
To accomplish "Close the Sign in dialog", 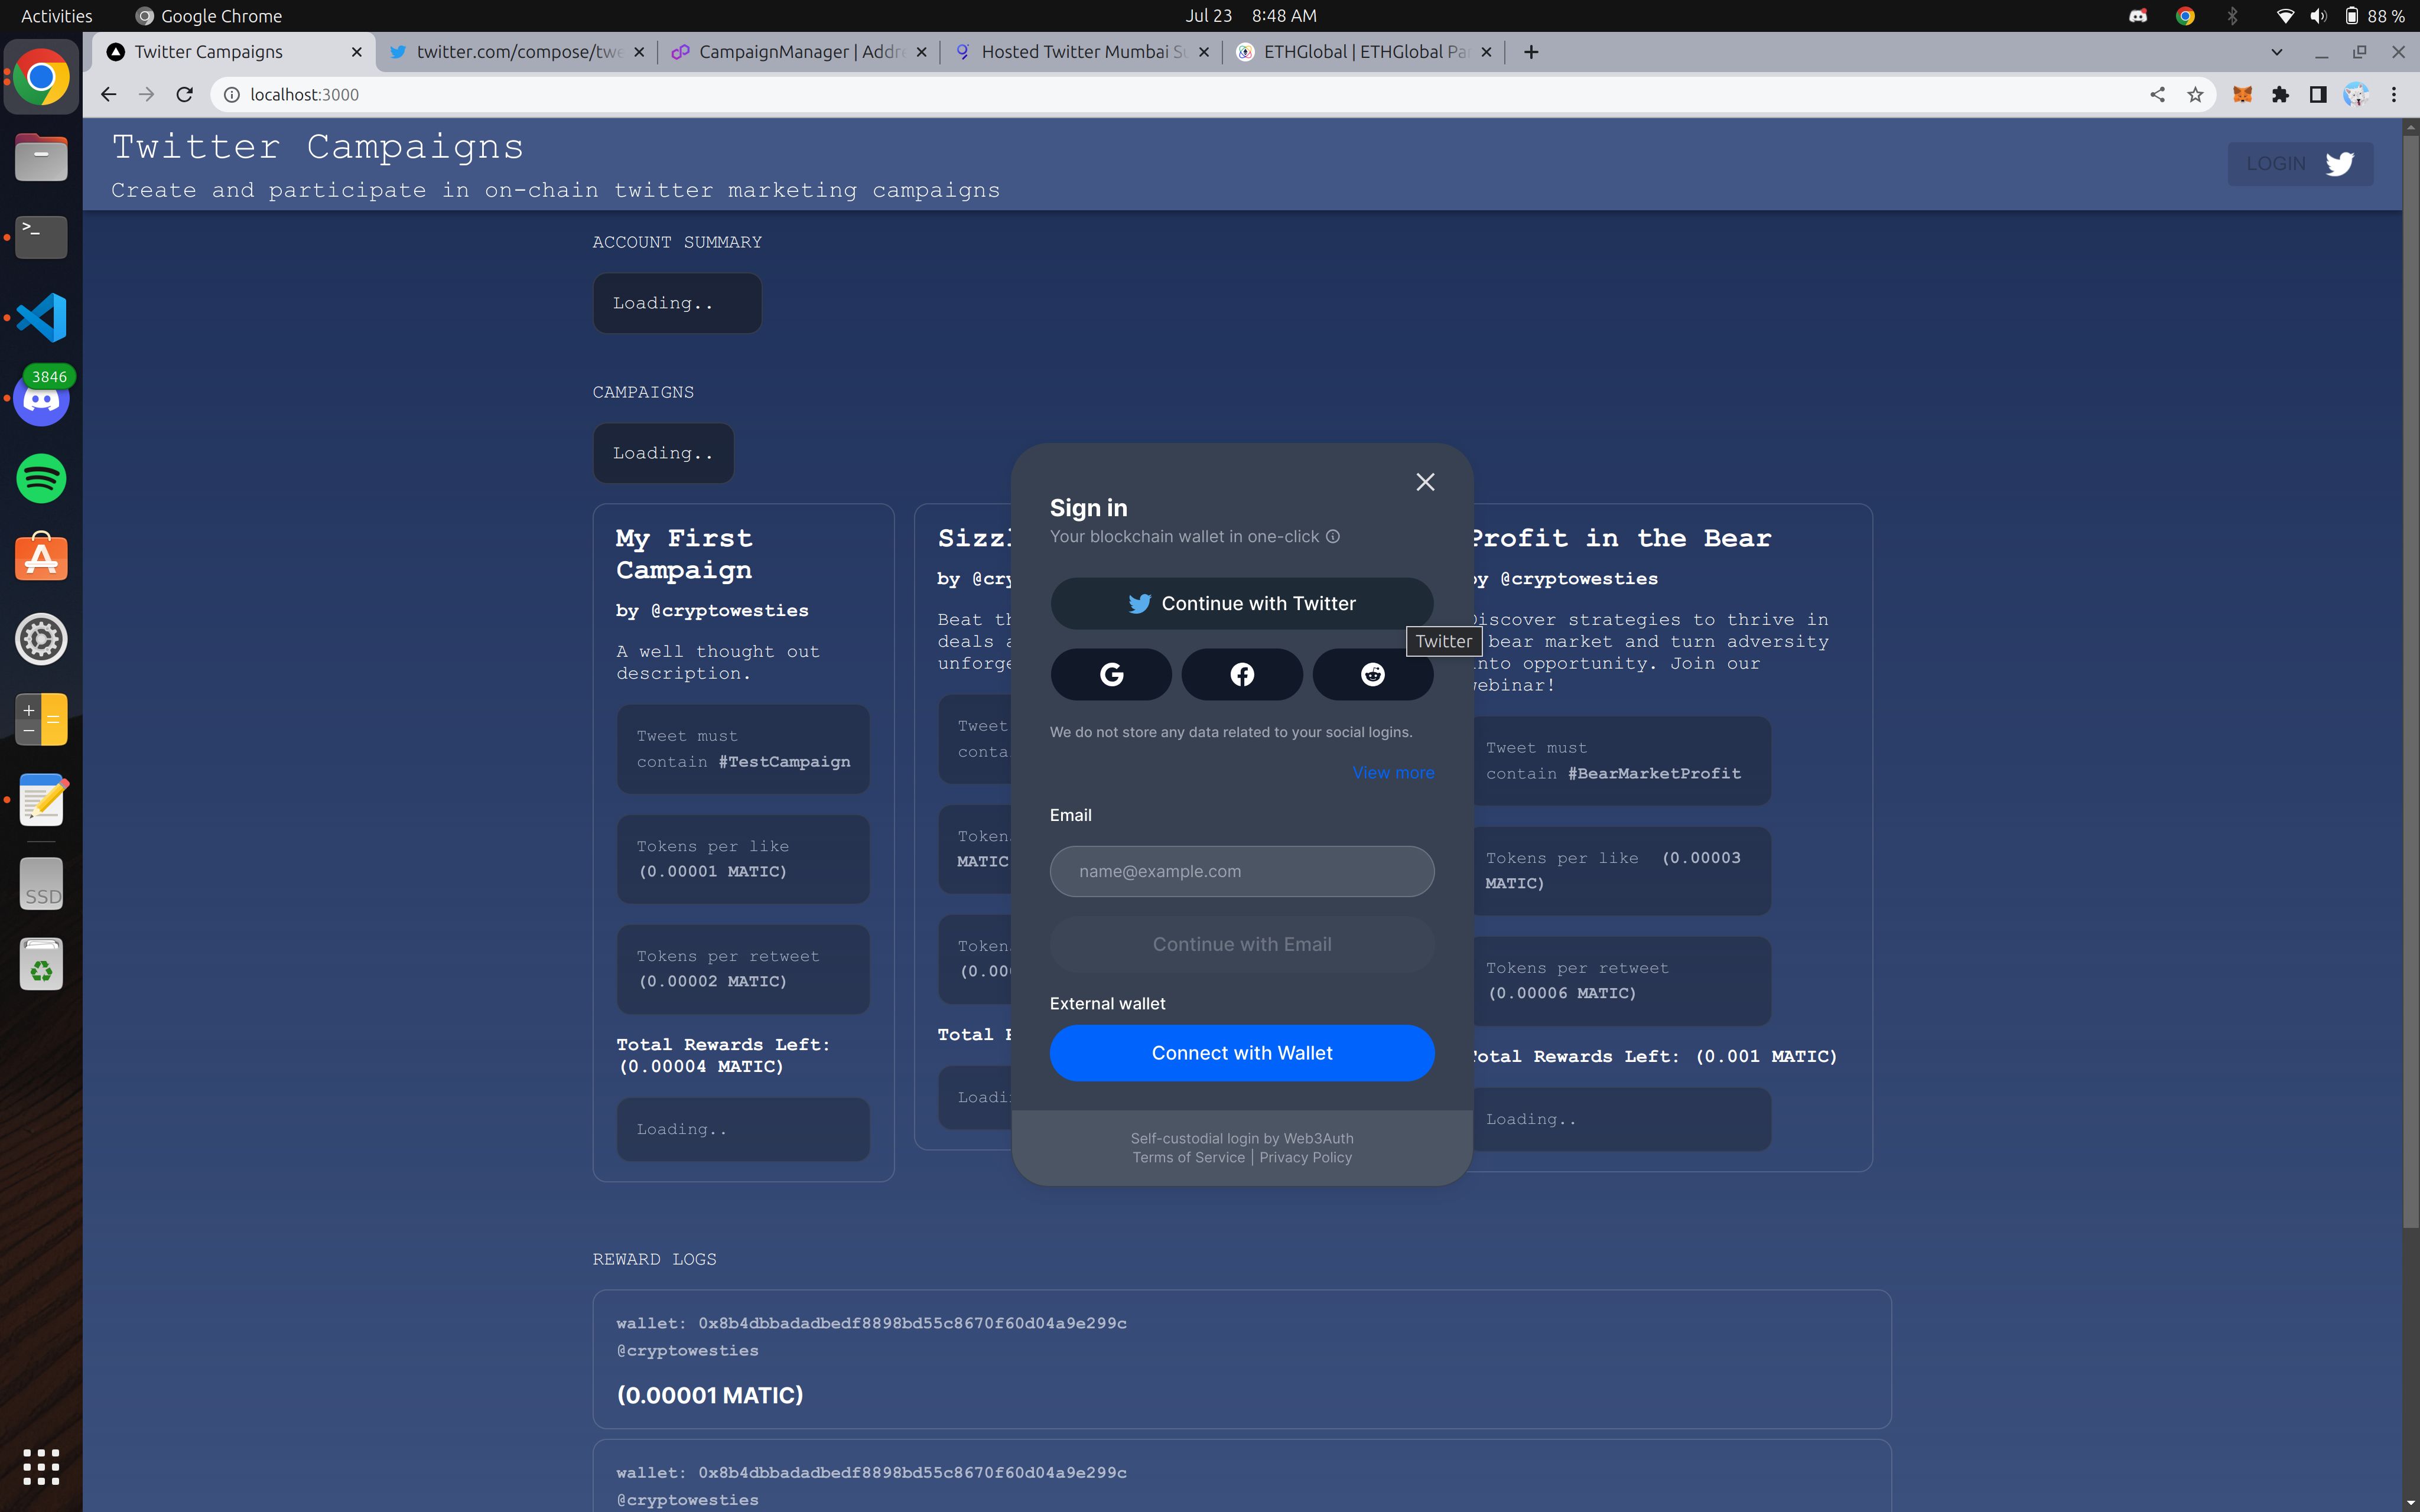I will 1425,482.
